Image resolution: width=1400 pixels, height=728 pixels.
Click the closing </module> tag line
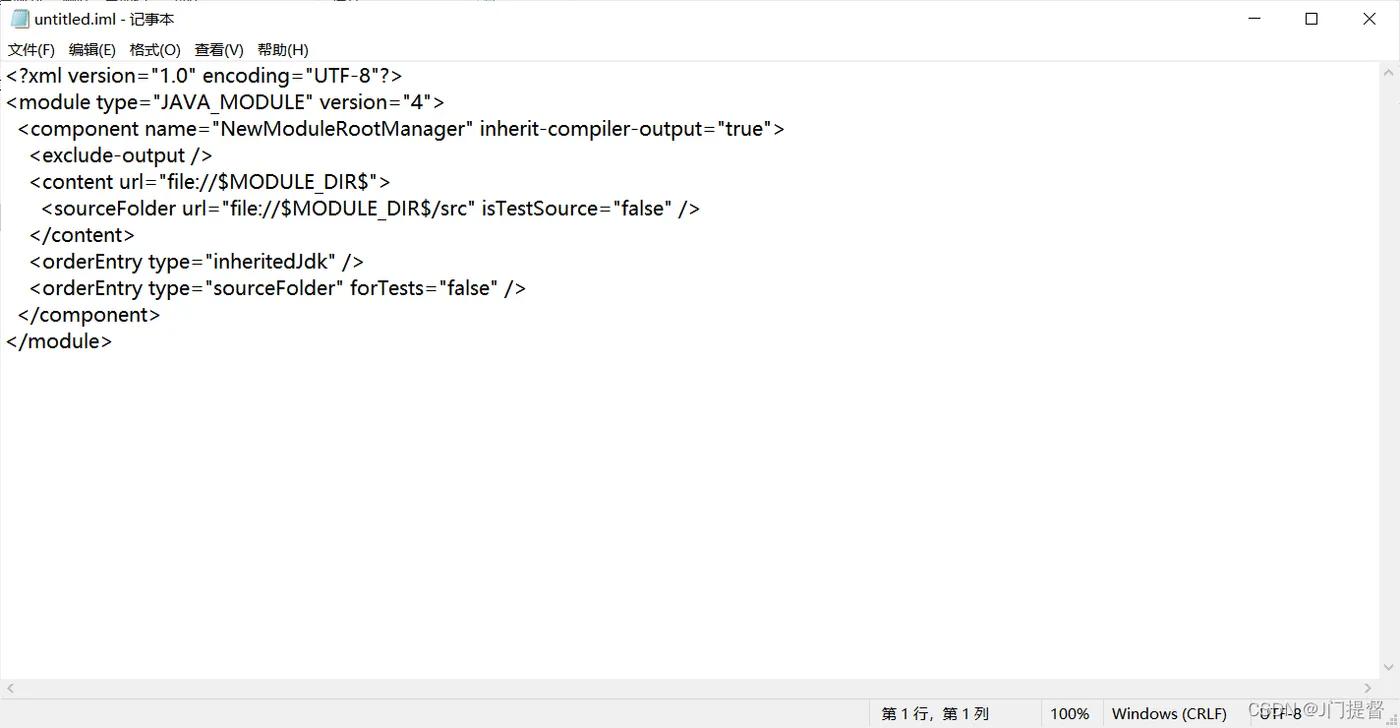click(x=59, y=341)
